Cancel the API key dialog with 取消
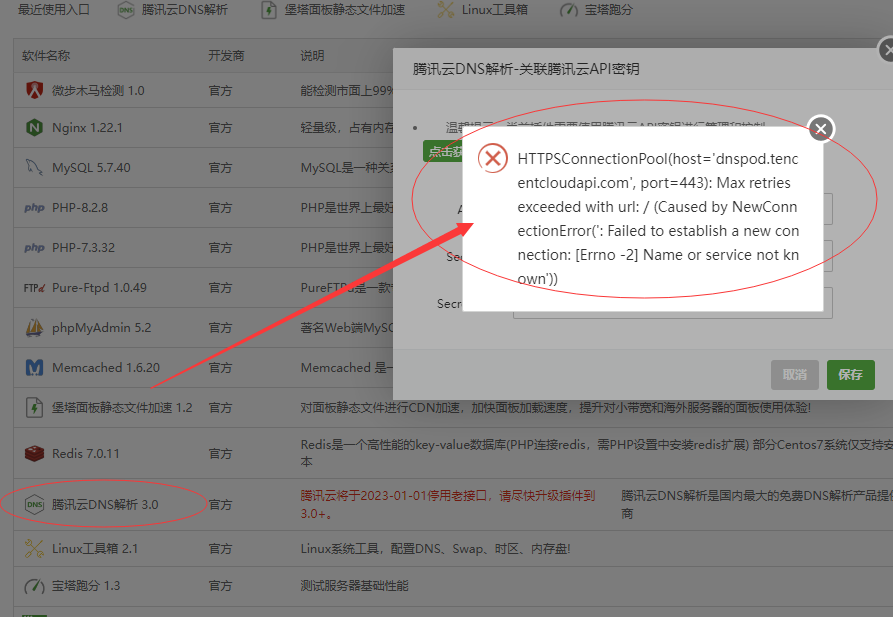The height and width of the screenshot is (617, 893). click(794, 375)
